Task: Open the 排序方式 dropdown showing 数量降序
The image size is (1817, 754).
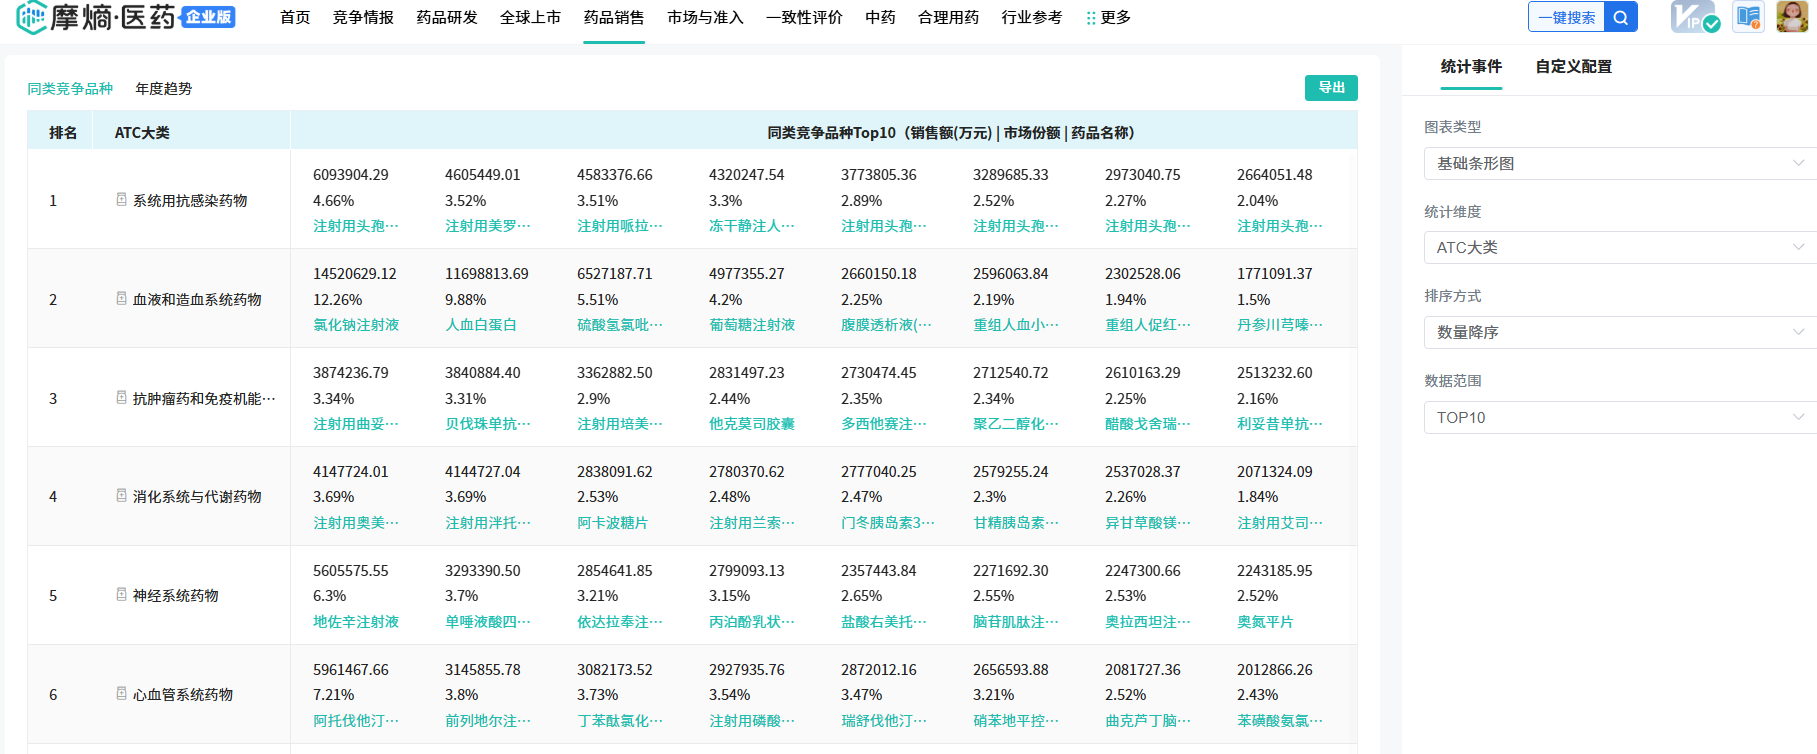Action: tap(1619, 332)
